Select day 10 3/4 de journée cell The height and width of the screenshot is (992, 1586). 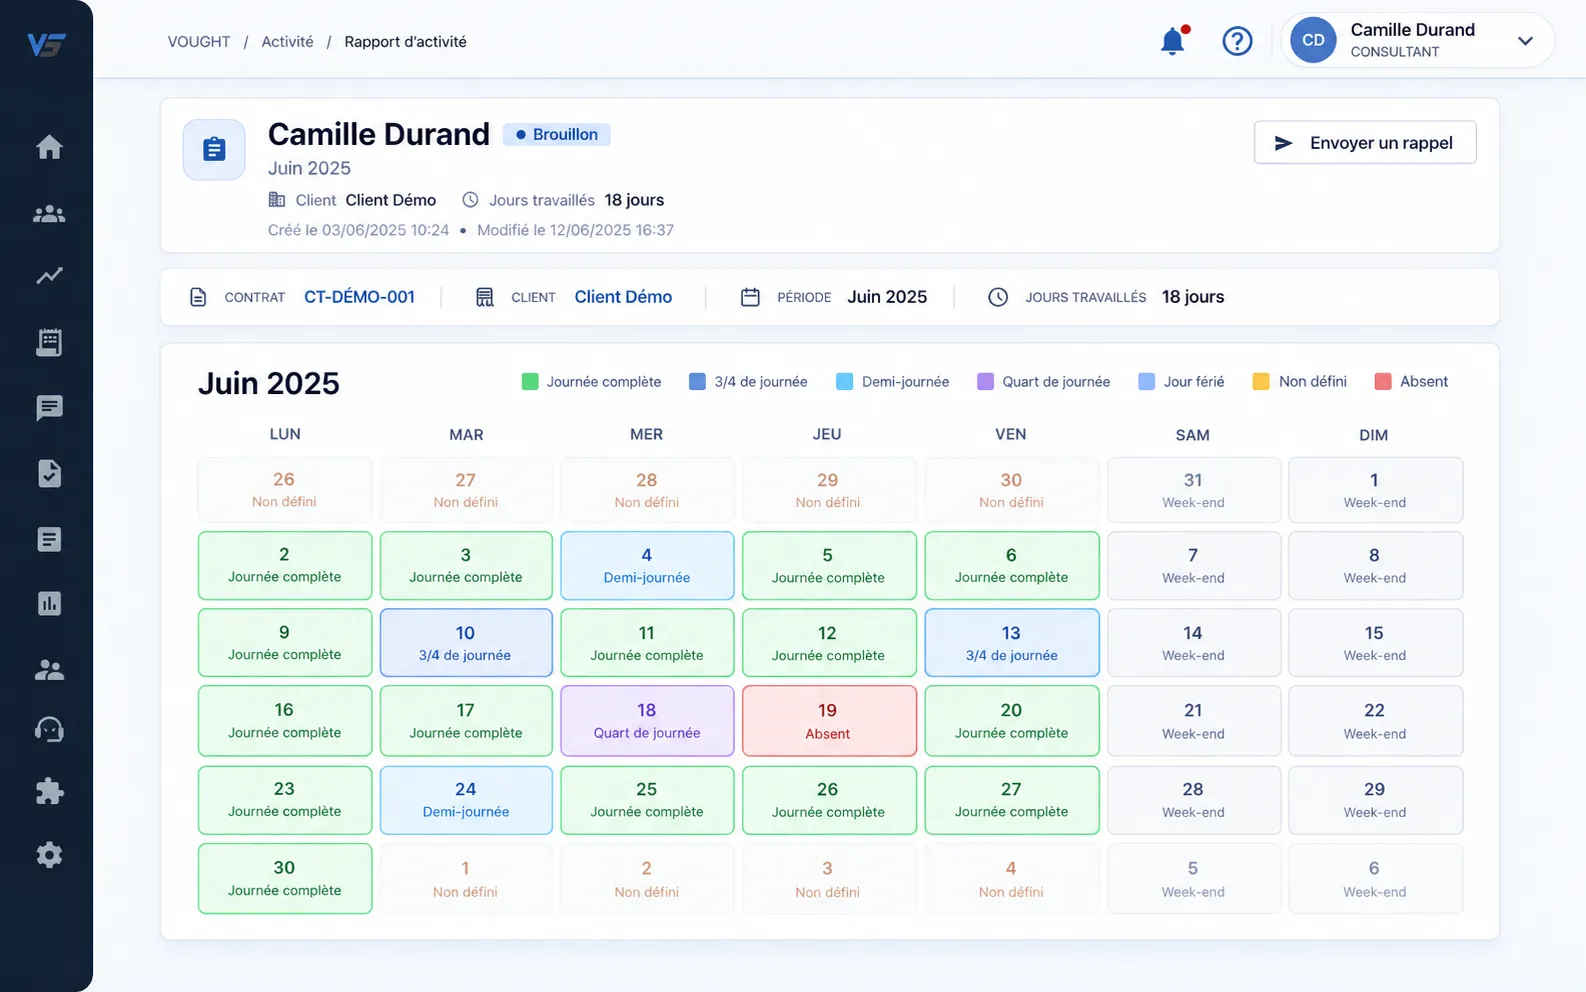point(466,643)
